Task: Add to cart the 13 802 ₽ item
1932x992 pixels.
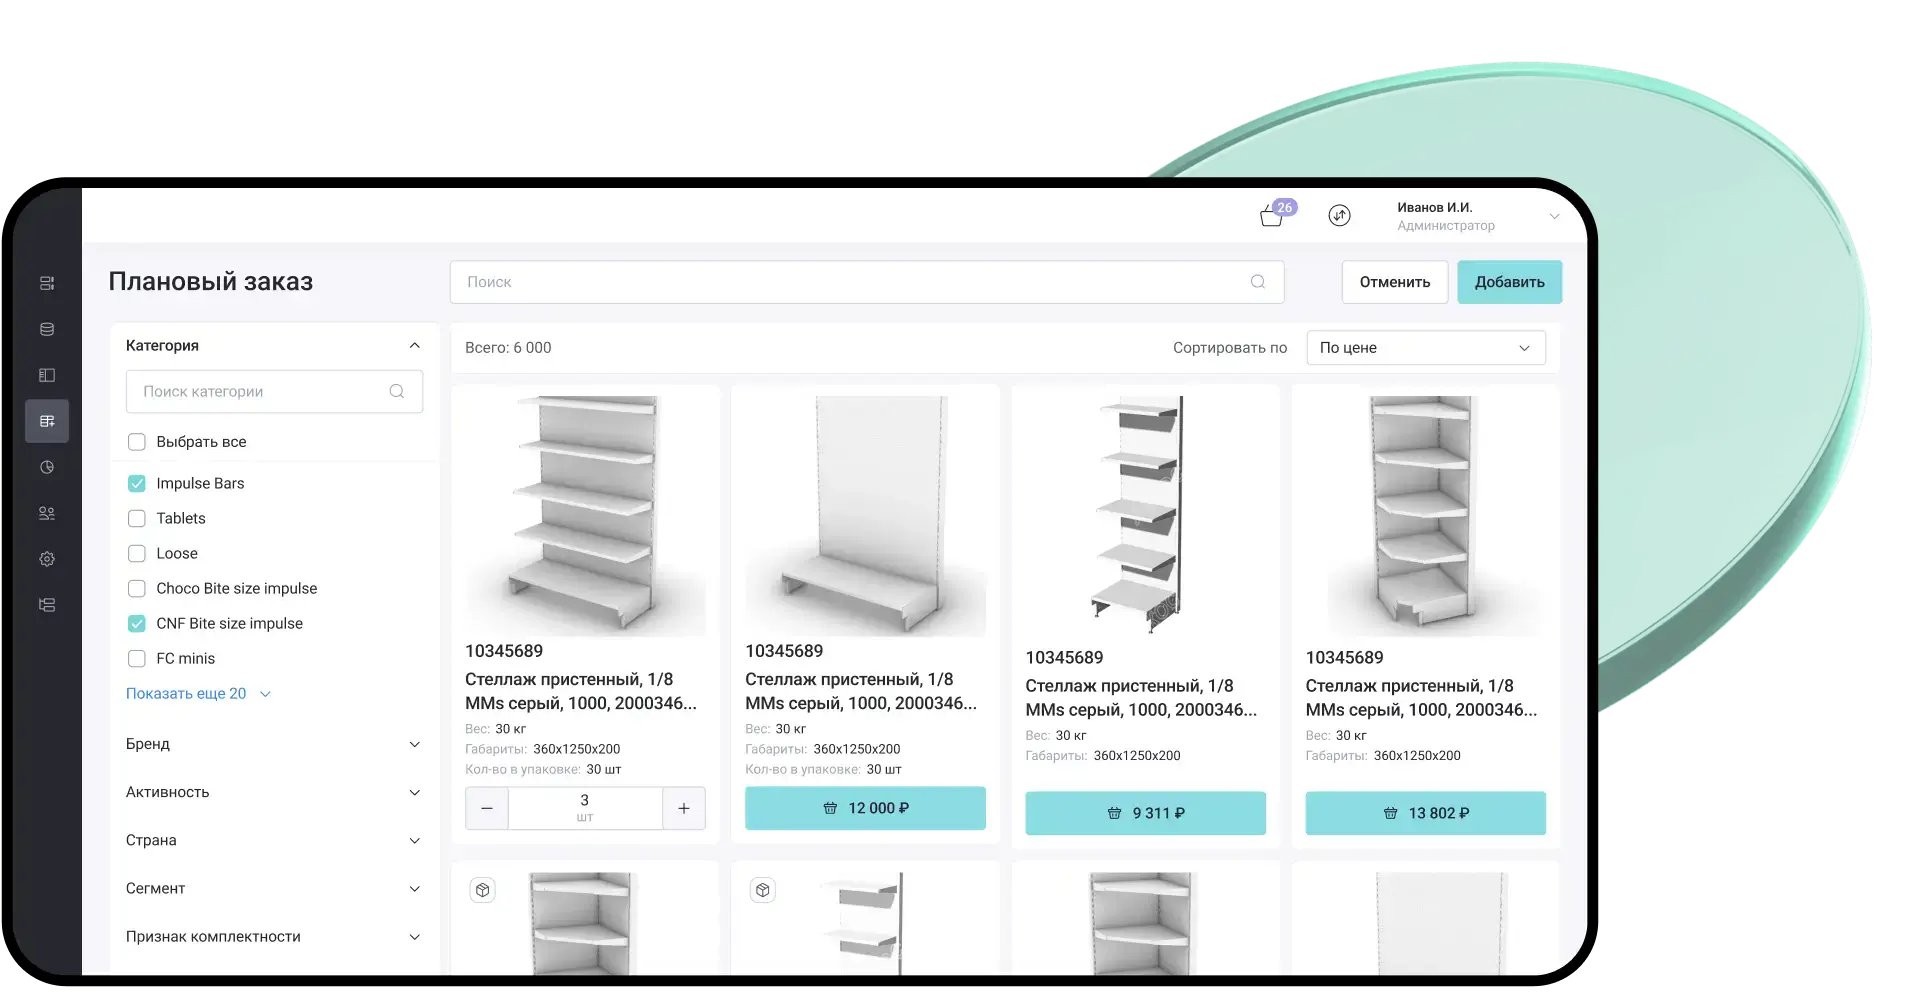Action: click(x=1425, y=813)
